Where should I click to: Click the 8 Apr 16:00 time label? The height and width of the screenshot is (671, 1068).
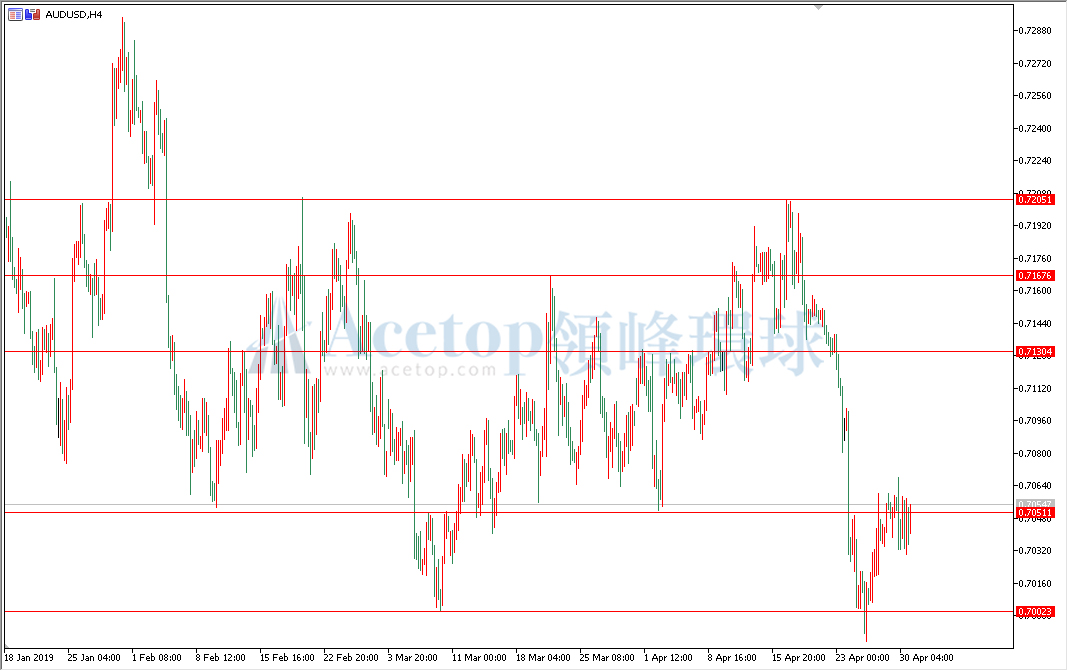coord(732,657)
